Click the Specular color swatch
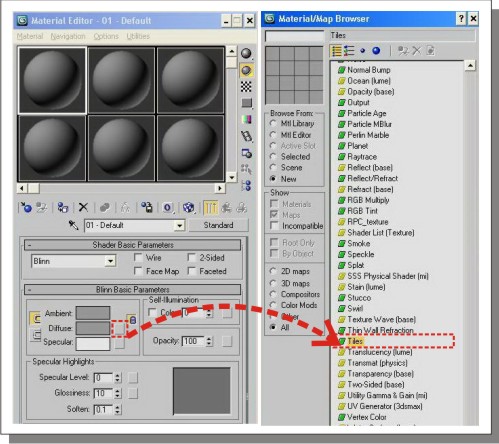Screen dimensions: 499x444 93,344
